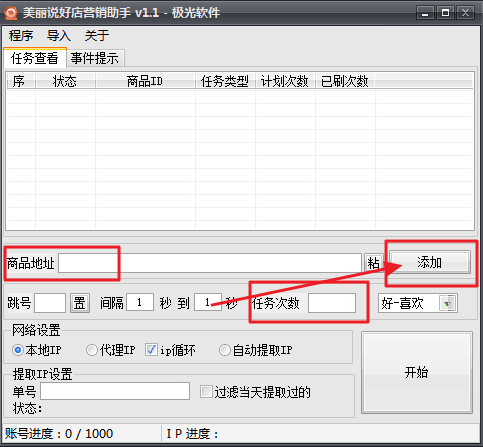Viewport: 483px width, 447px height.
Task: Focus the 商品地址 input field
Action: click(x=210, y=263)
